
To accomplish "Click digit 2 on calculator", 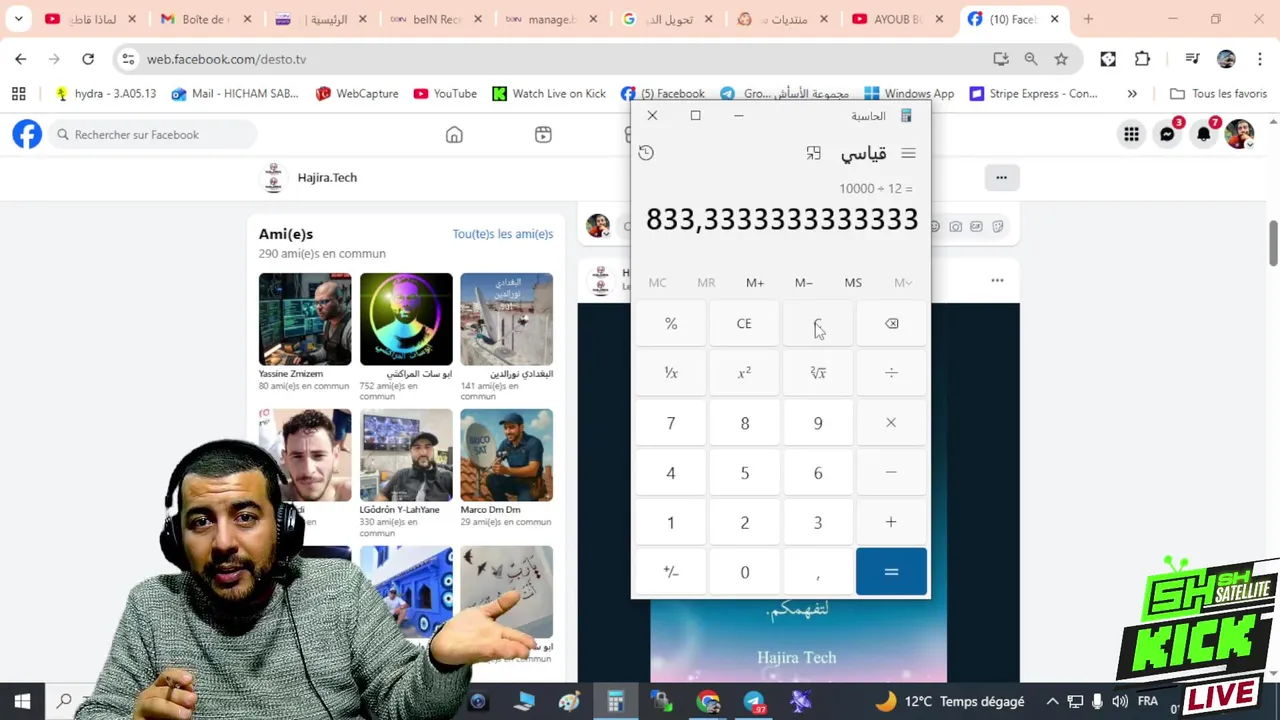I will [x=744, y=522].
